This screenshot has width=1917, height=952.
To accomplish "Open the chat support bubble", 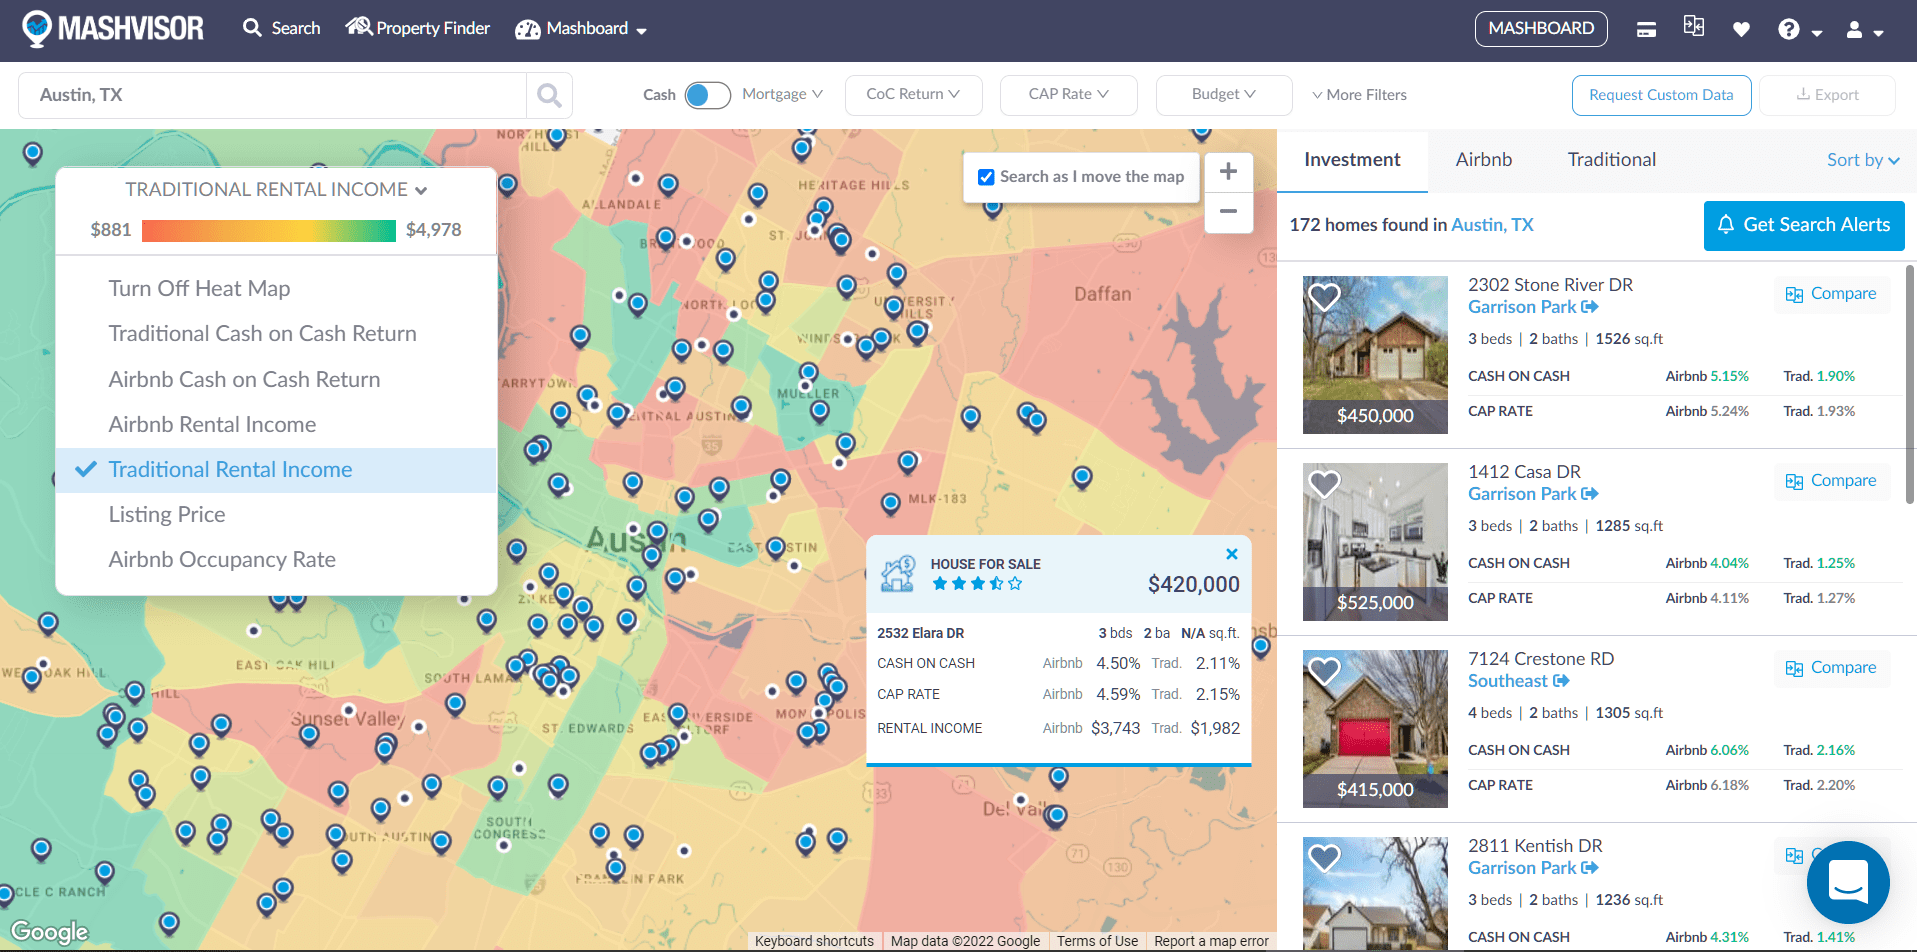I will click(x=1847, y=882).
